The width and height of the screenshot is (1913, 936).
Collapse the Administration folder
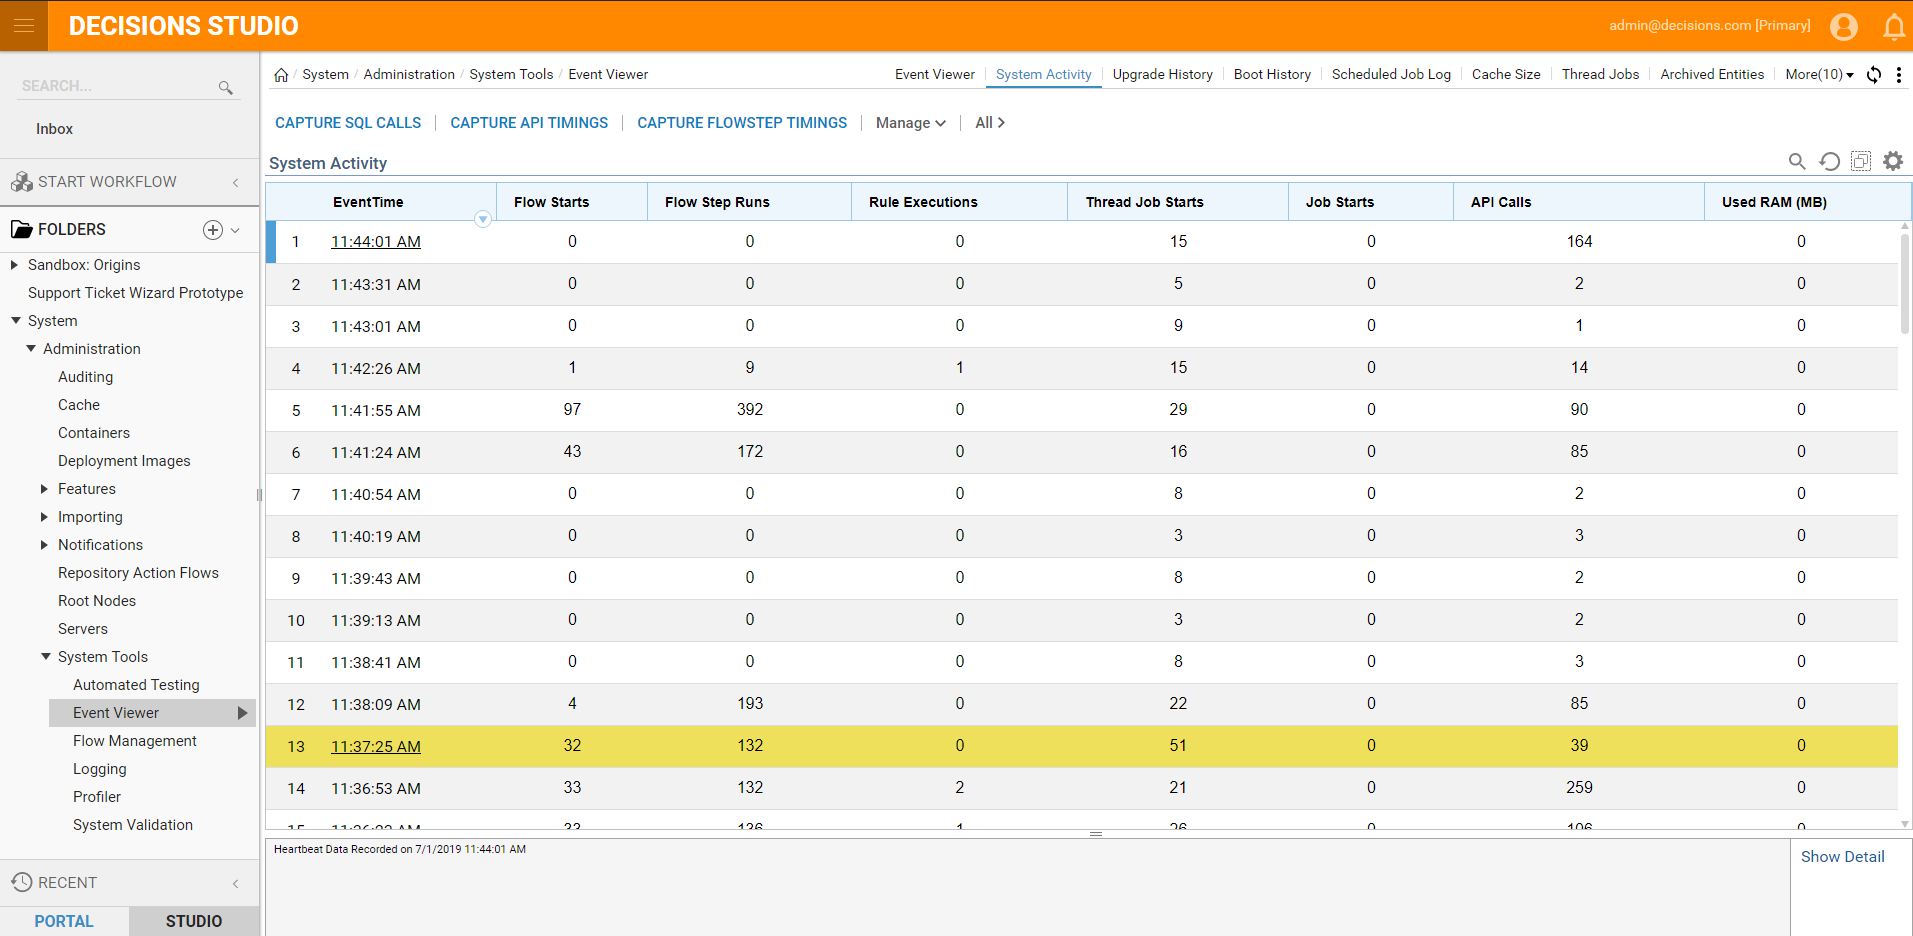tap(31, 349)
